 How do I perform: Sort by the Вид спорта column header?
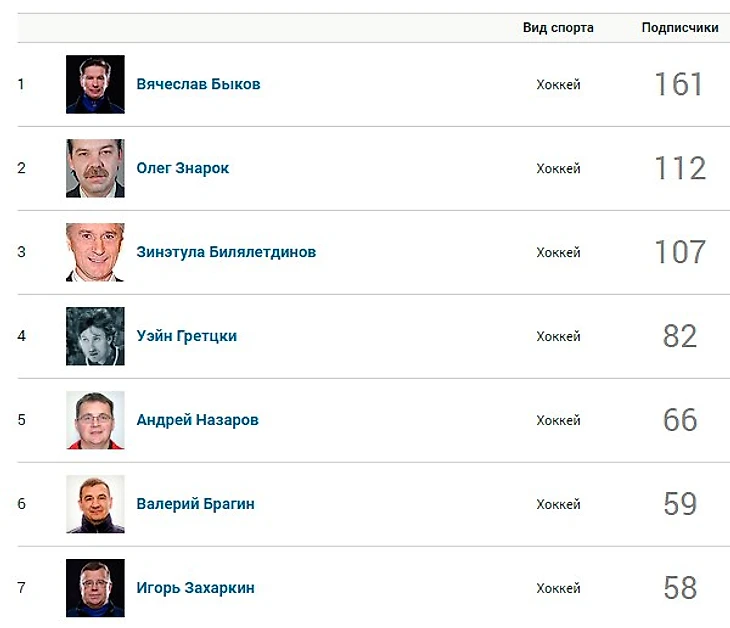click(558, 27)
